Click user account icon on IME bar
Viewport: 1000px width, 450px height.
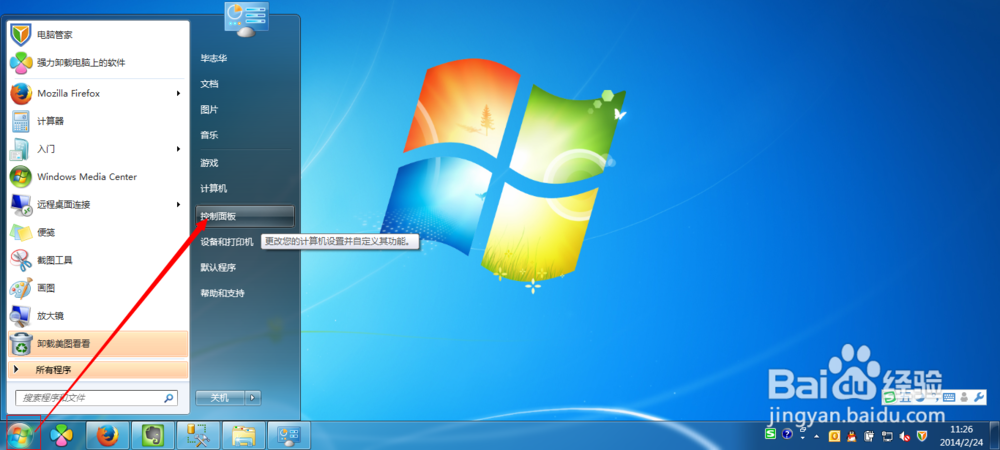(964, 397)
